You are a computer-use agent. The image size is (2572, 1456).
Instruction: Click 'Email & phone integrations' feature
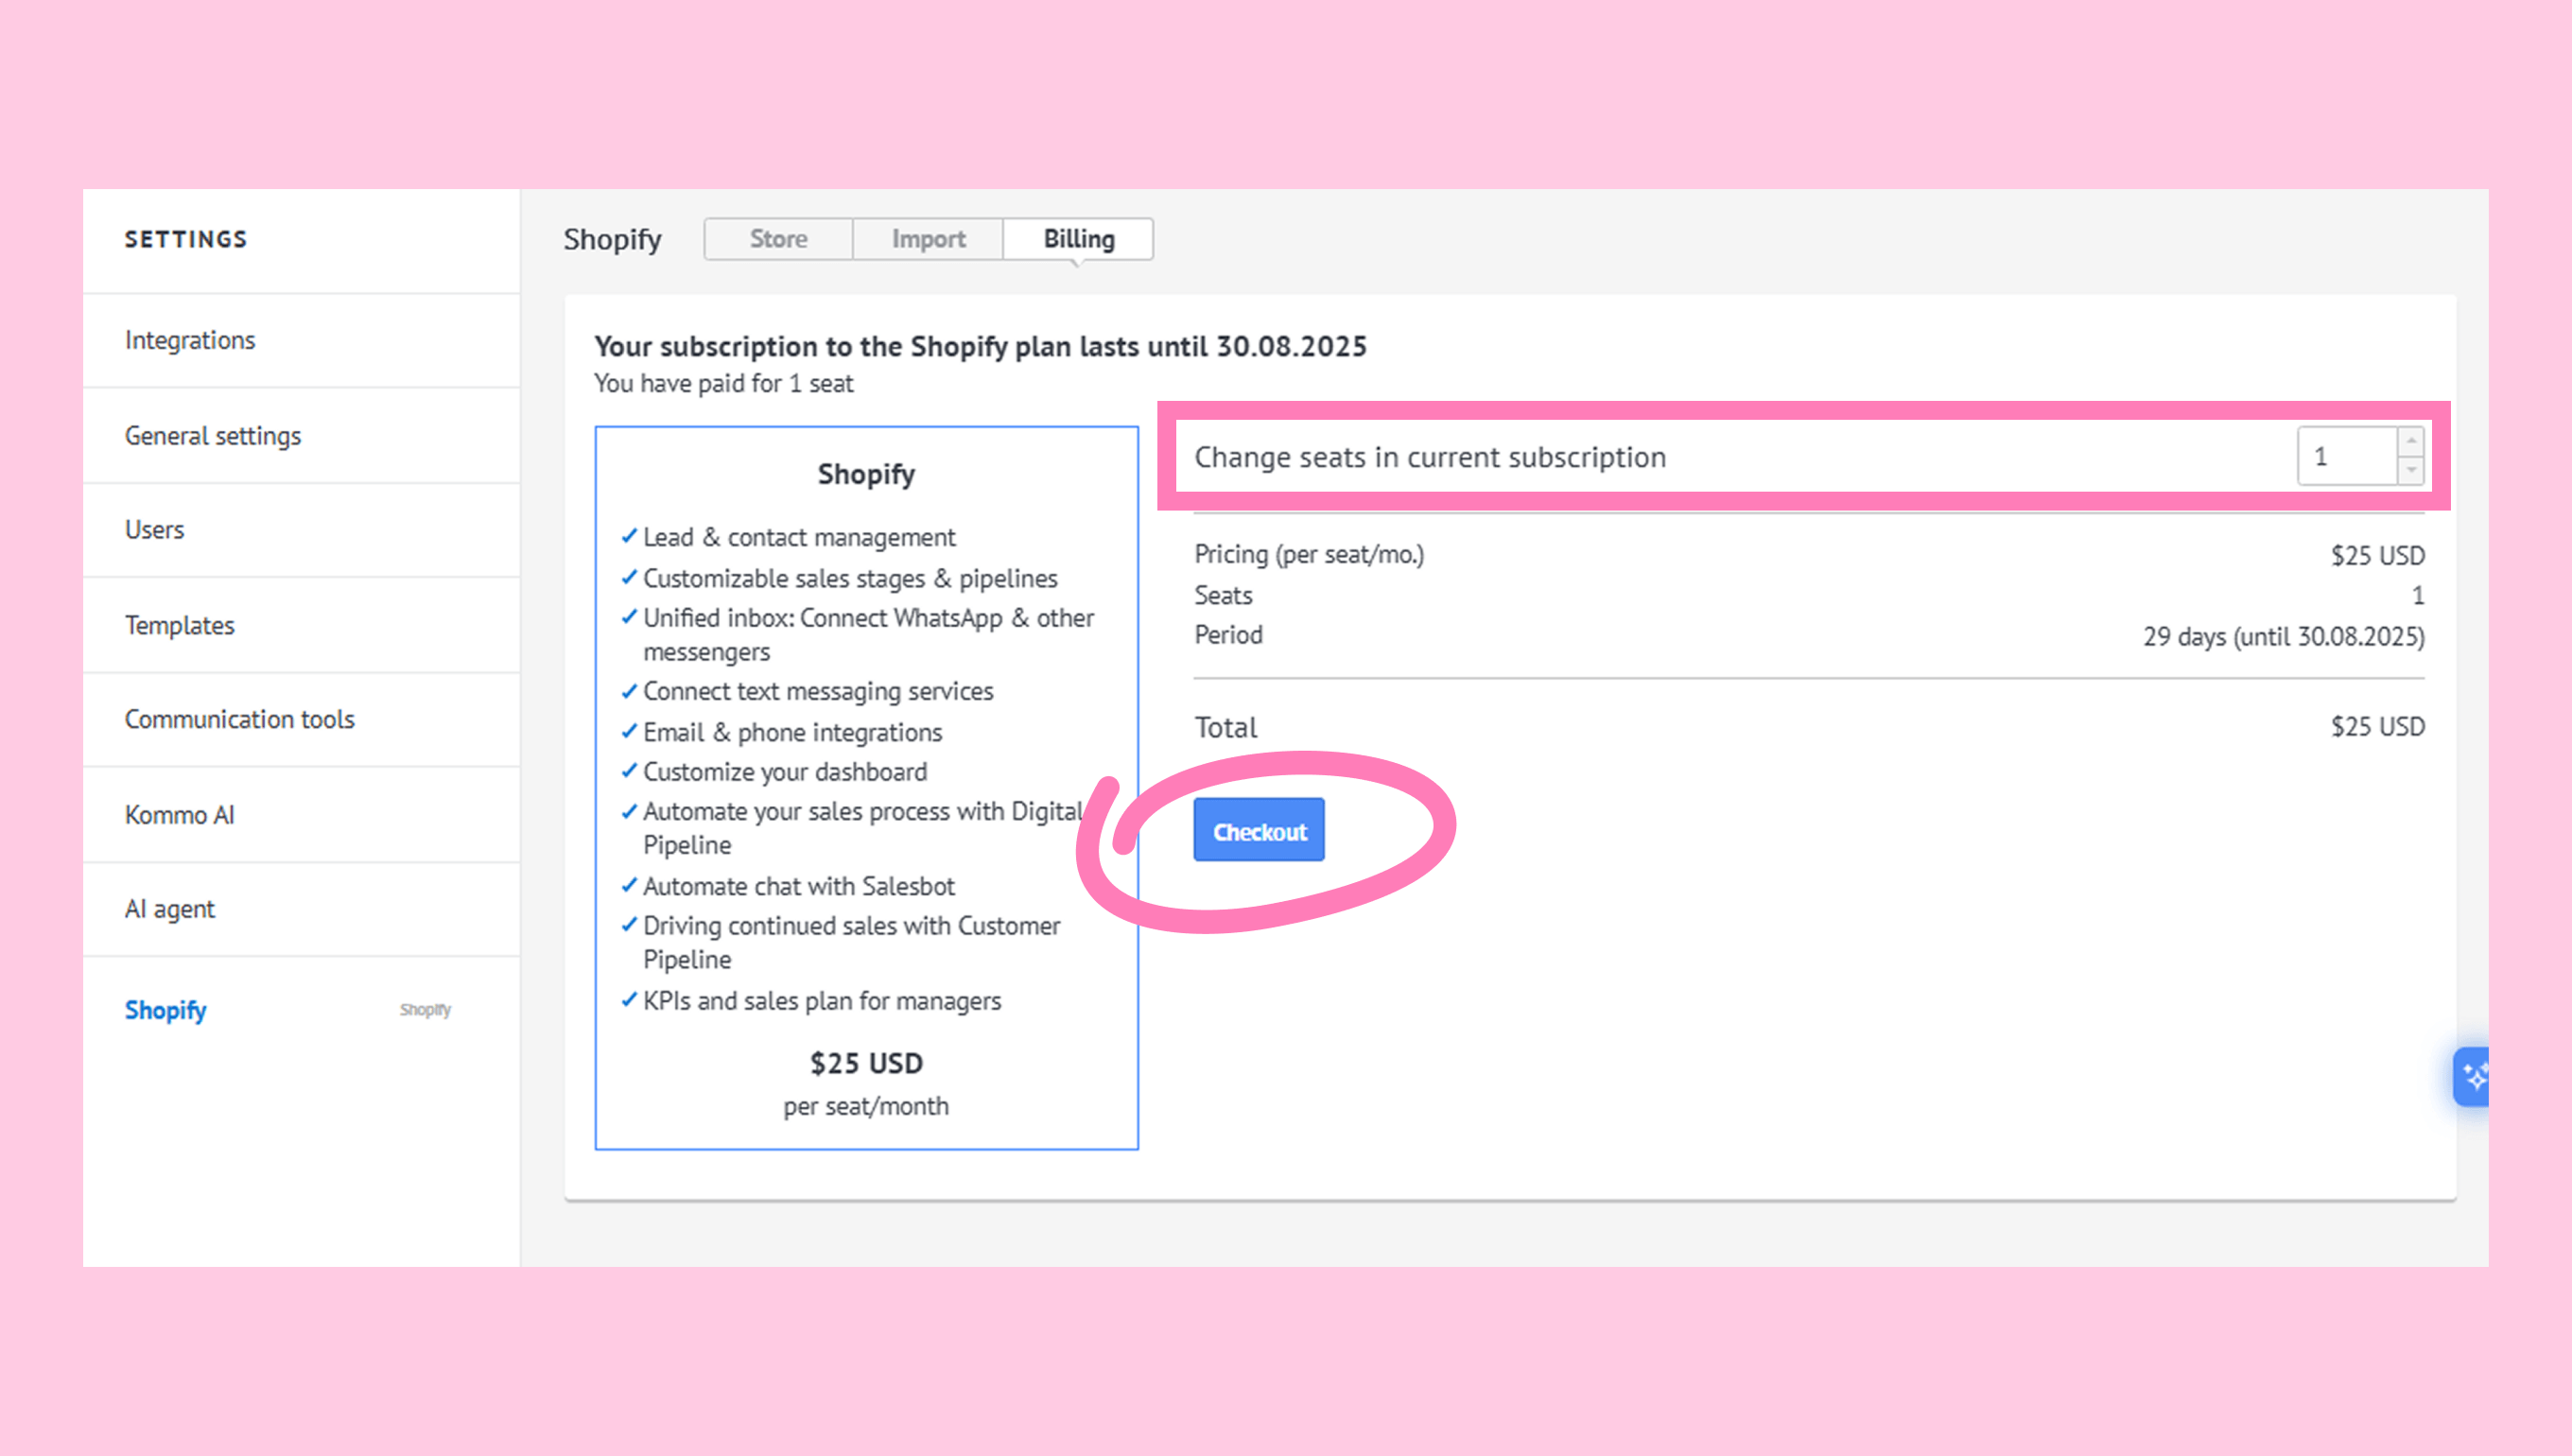tap(792, 732)
